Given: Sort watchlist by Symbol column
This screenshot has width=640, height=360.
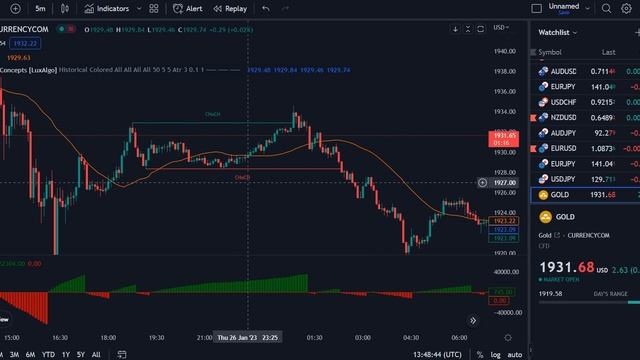Looking at the screenshot, I should (550, 52).
